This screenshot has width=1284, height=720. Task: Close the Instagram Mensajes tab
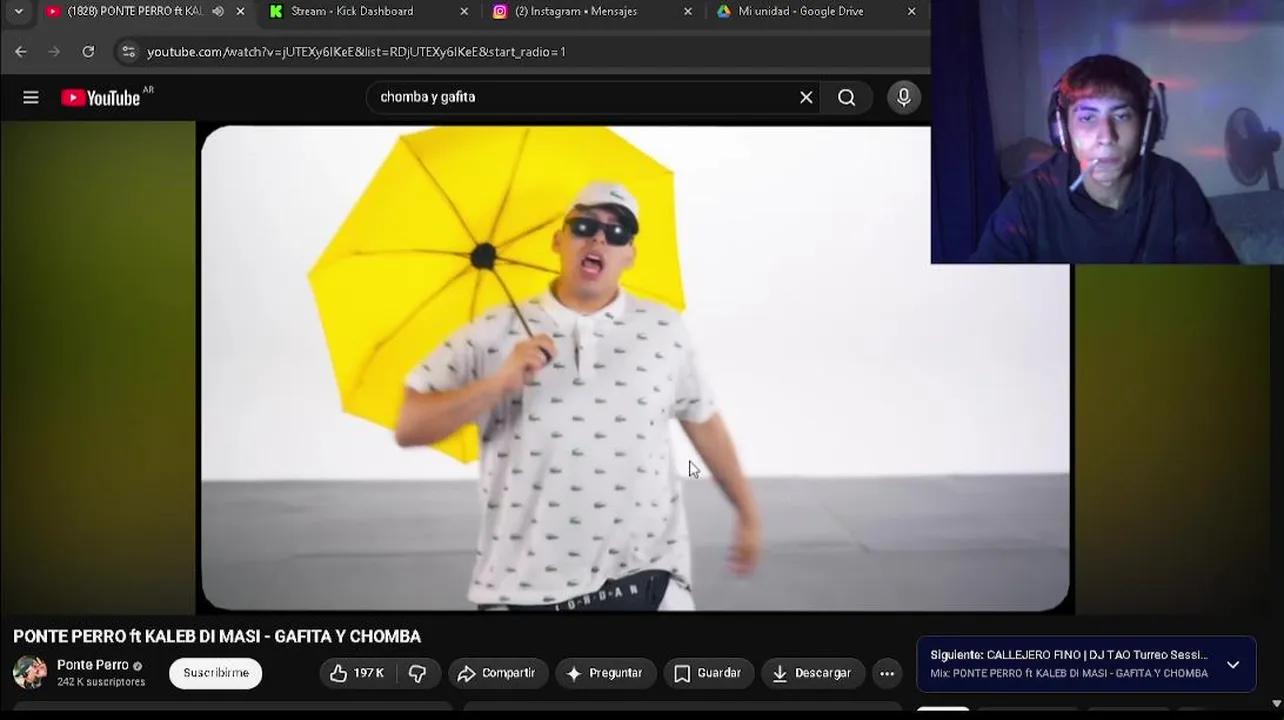pyautogui.click(x=688, y=12)
